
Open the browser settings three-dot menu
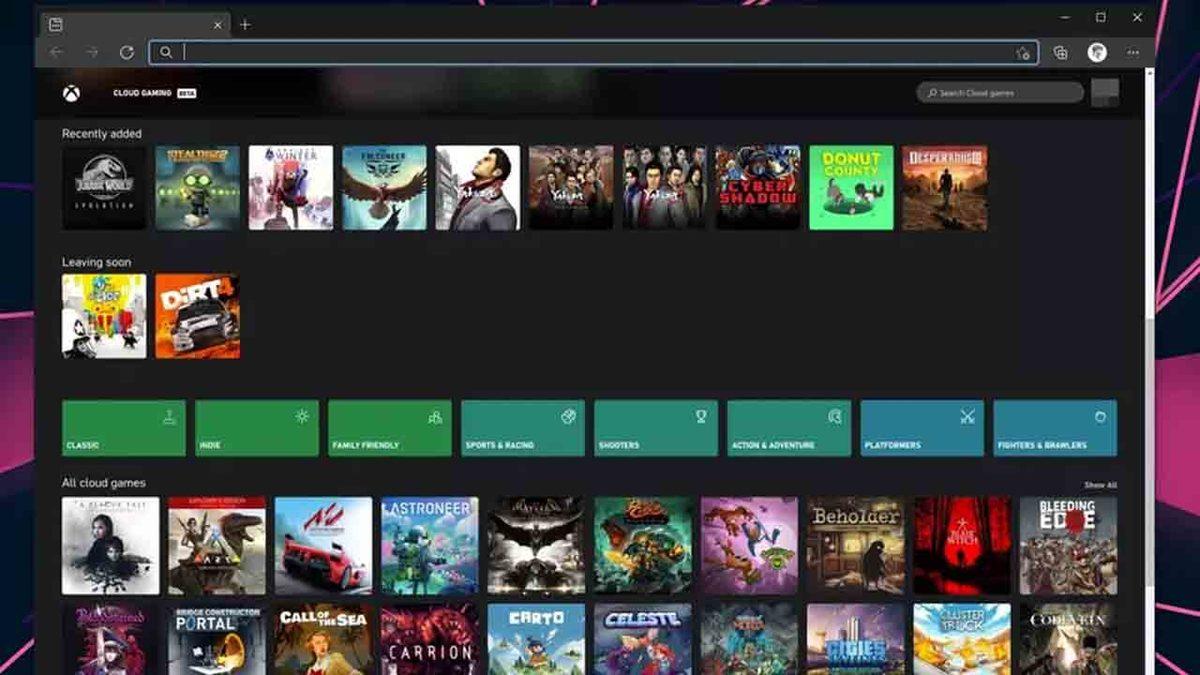(x=1133, y=51)
